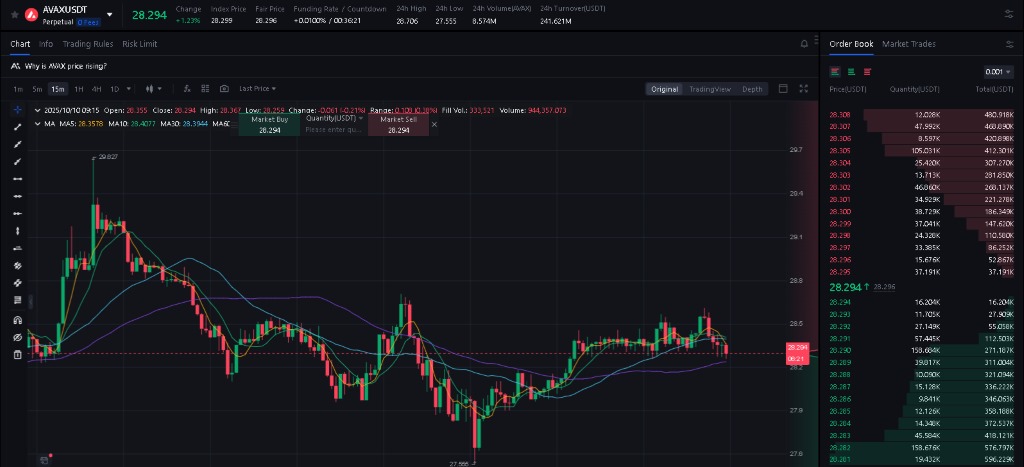This screenshot has width=1024, height=467.
Task: Switch the chart to TradingView mode
Action: (709, 89)
